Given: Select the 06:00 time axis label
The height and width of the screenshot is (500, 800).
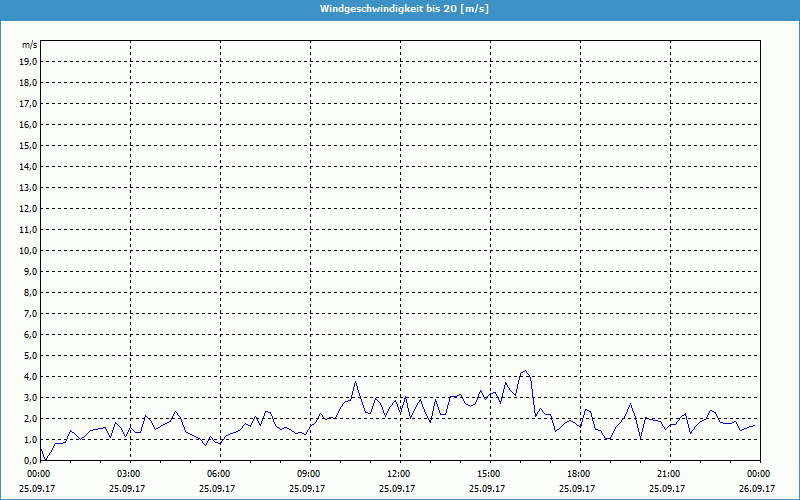Looking at the screenshot, I should [218, 473].
